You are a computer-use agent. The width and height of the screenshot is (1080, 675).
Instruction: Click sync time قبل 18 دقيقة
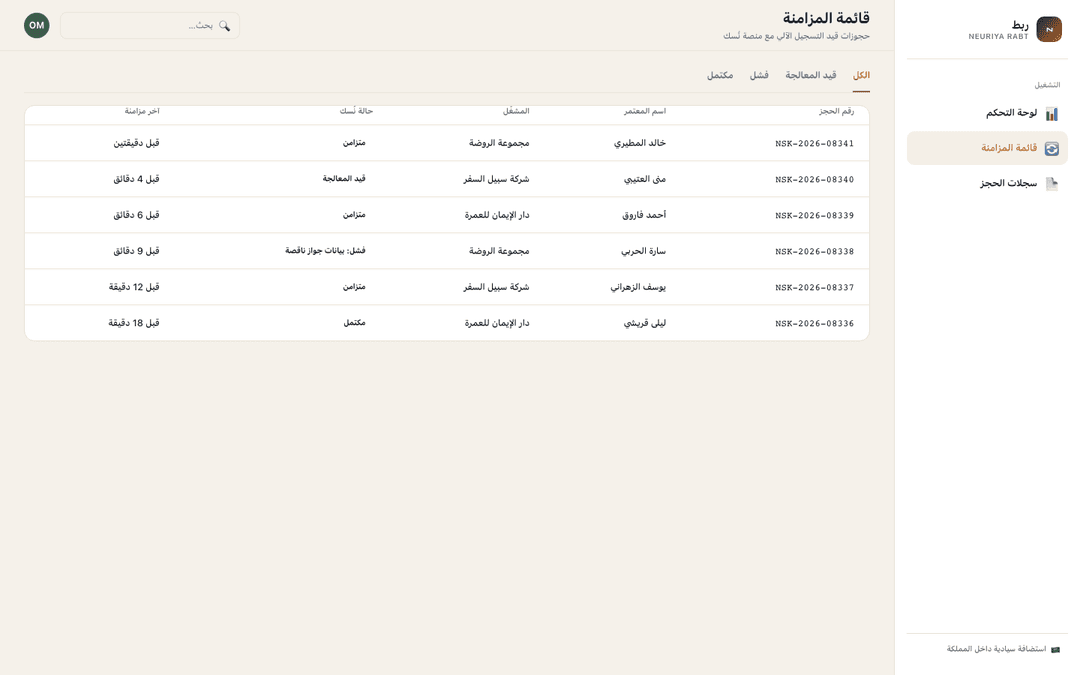coord(134,322)
